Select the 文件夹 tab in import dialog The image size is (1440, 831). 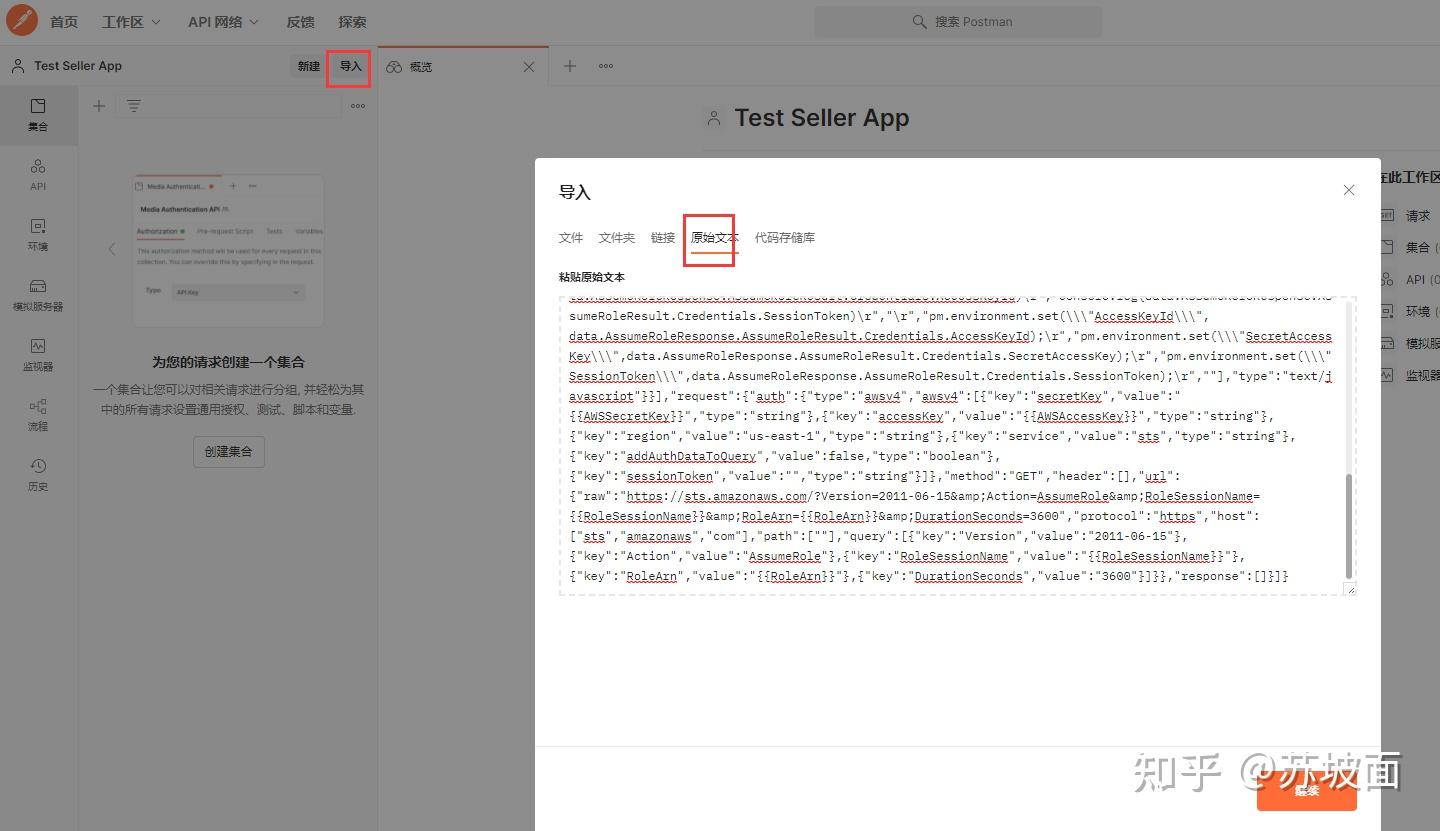[x=617, y=238]
